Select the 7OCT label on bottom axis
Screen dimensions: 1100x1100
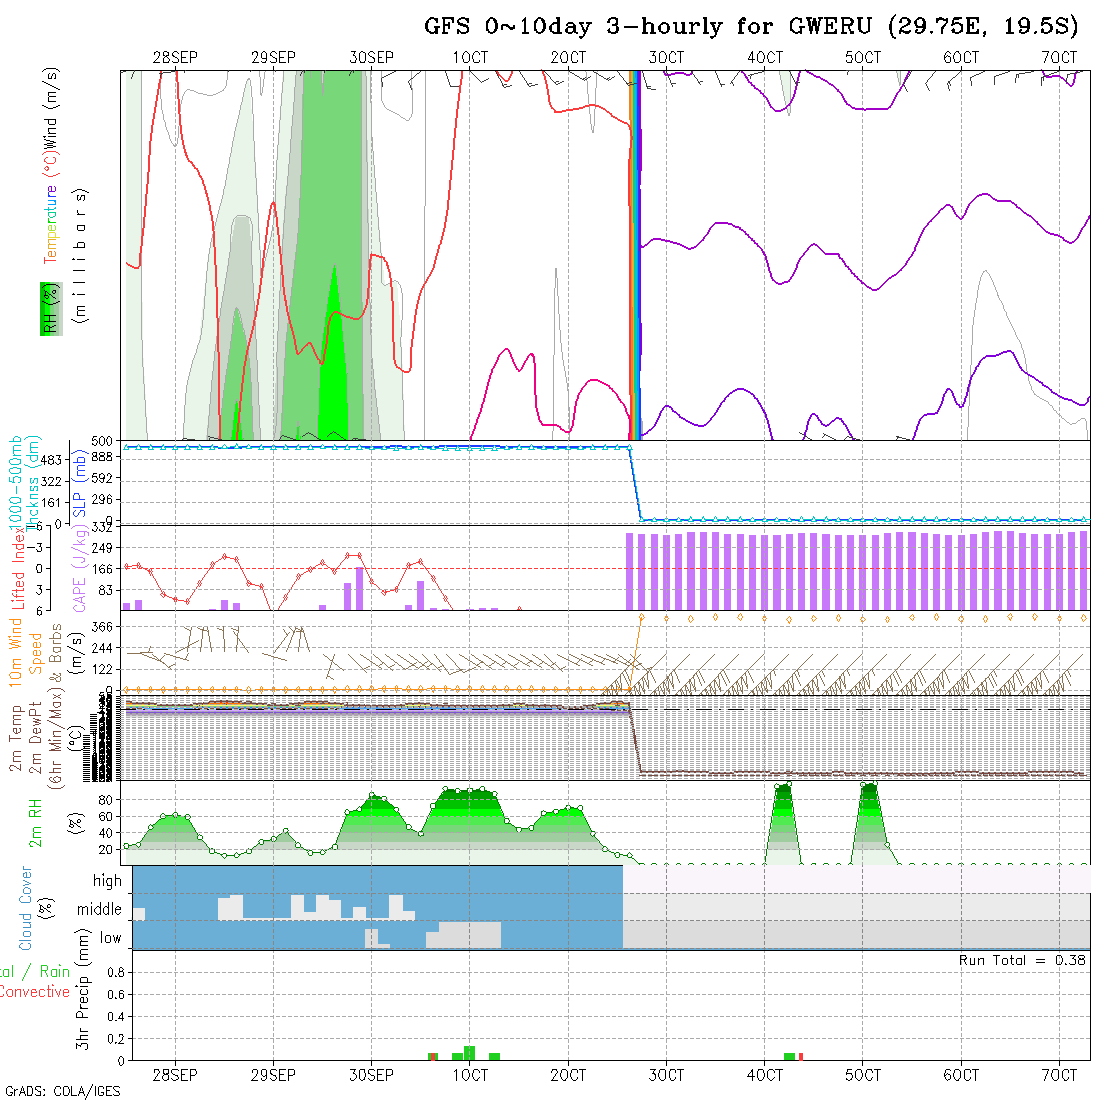click(1059, 1075)
